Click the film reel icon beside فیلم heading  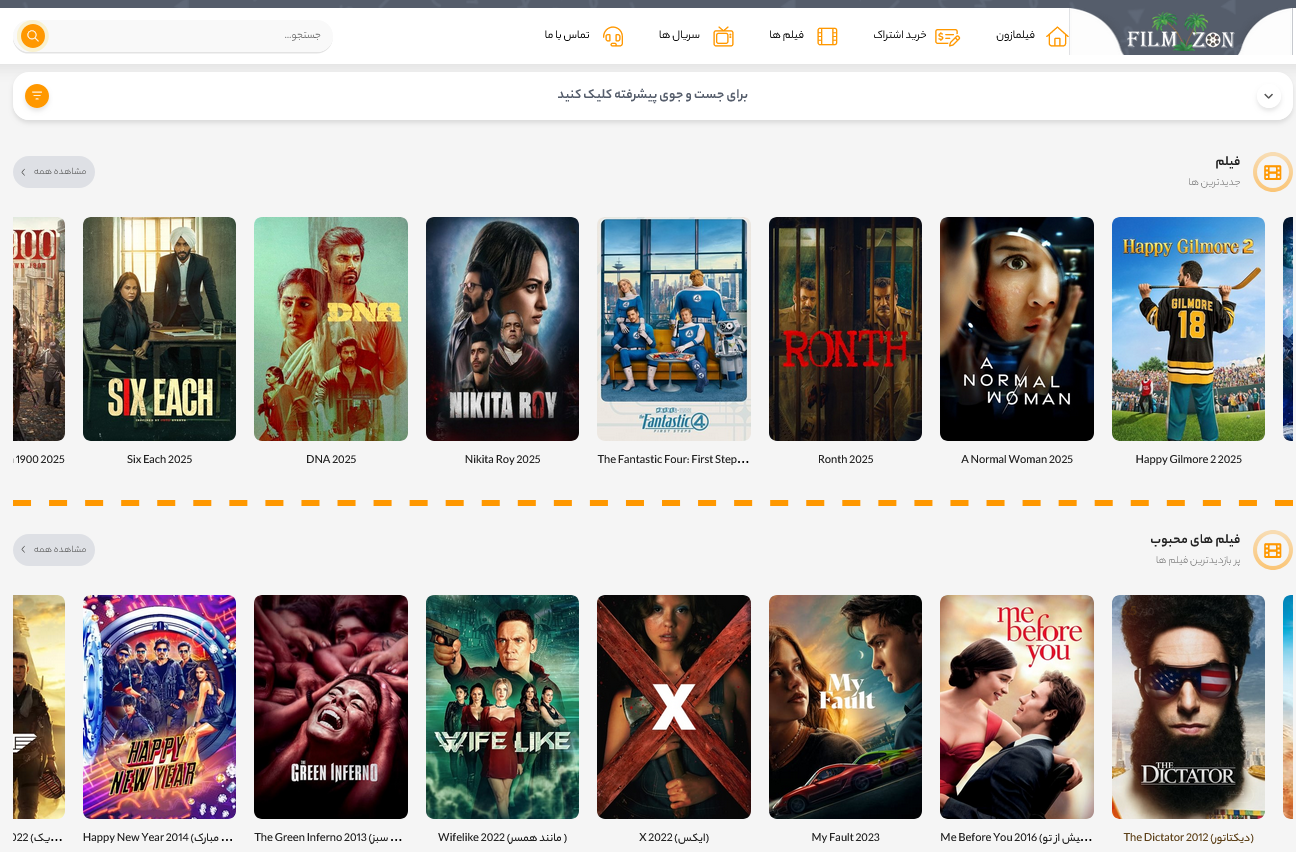point(1272,173)
